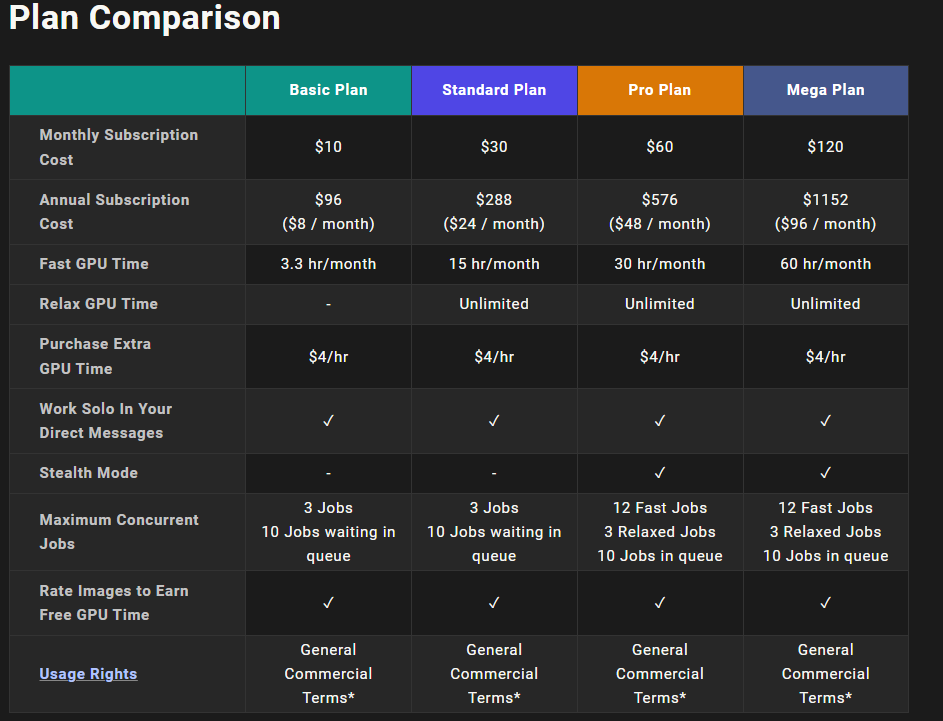This screenshot has height=721, width=943.
Task: Click the Maximum Concurrent Jobs label
Action: (x=119, y=532)
